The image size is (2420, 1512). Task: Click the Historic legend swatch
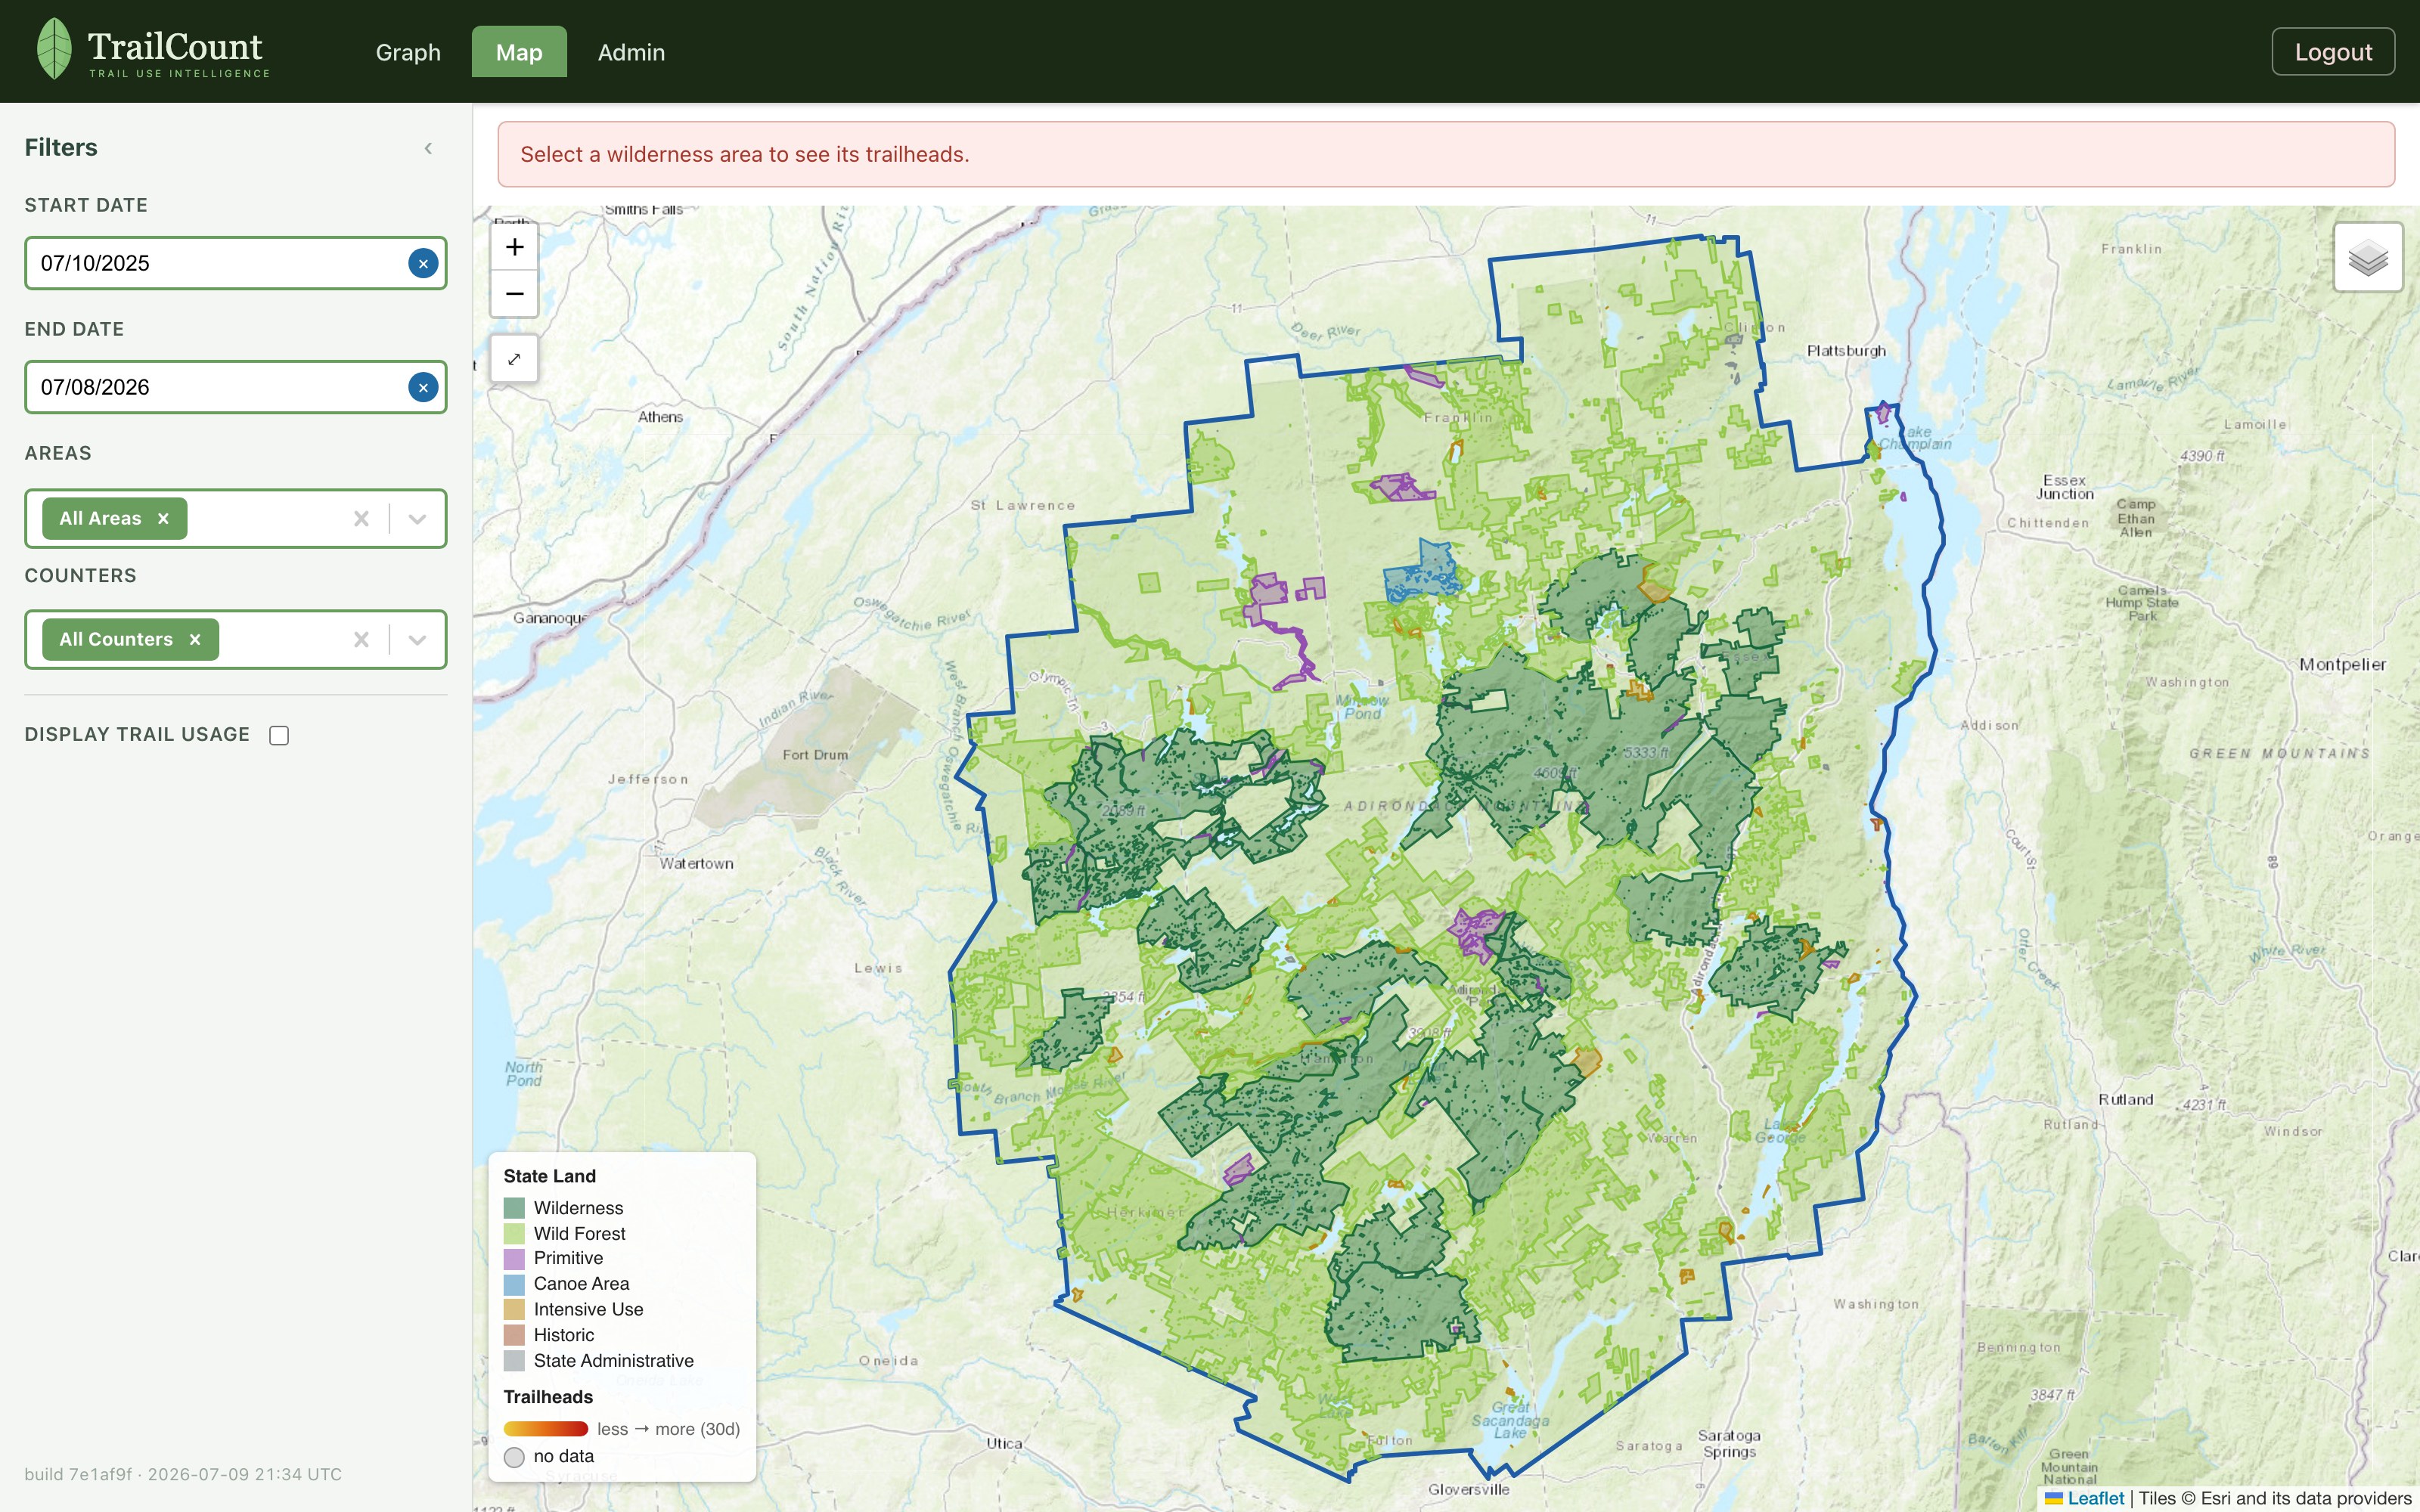pos(514,1335)
